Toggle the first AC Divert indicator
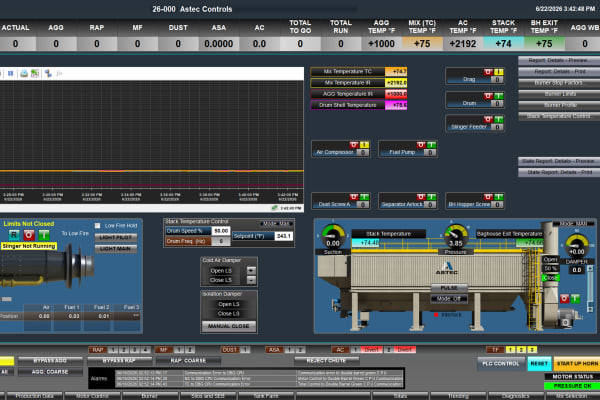This screenshot has width=600, height=400. [x=371, y=349]
